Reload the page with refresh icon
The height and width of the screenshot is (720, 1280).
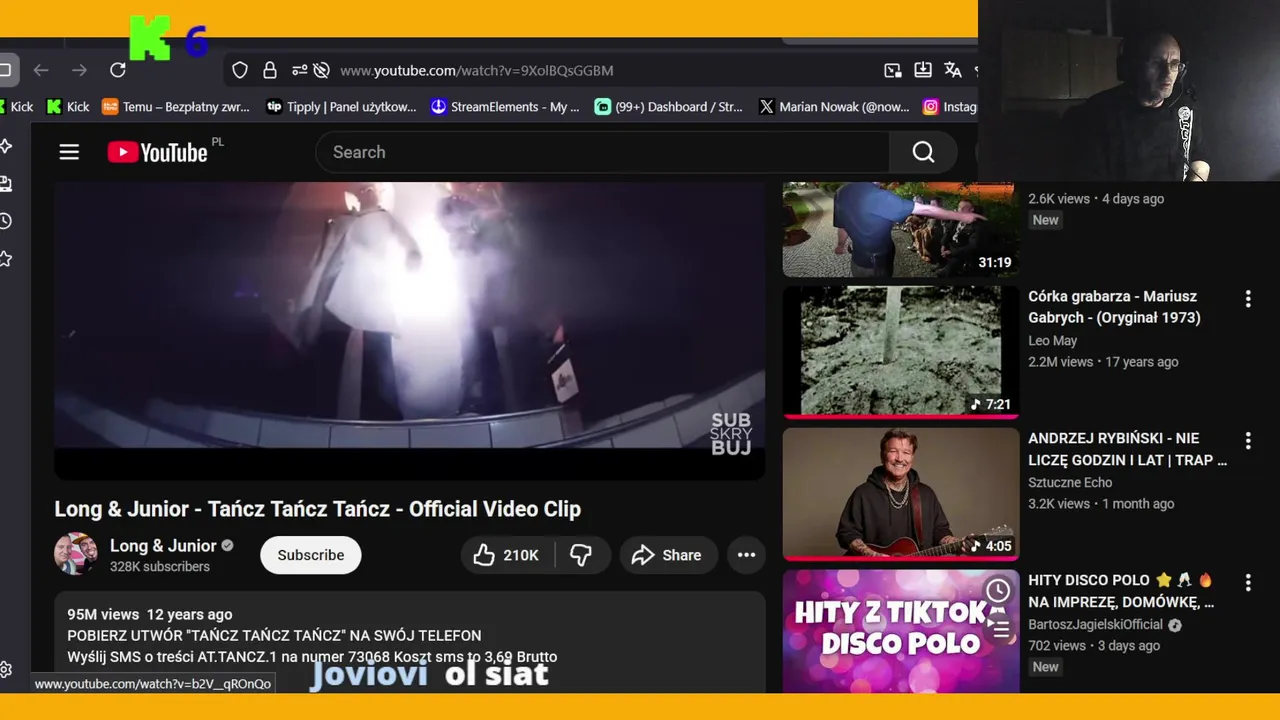pyautogui.click(x=118, y=70)
